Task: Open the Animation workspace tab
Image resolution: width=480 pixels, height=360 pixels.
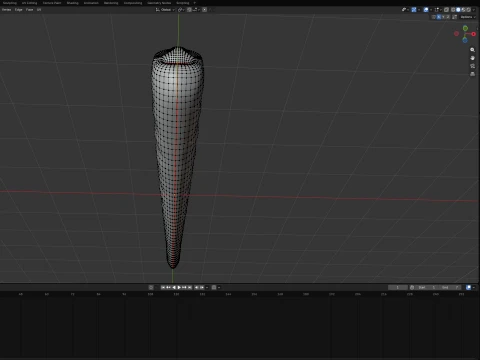Action: [91, 3]
